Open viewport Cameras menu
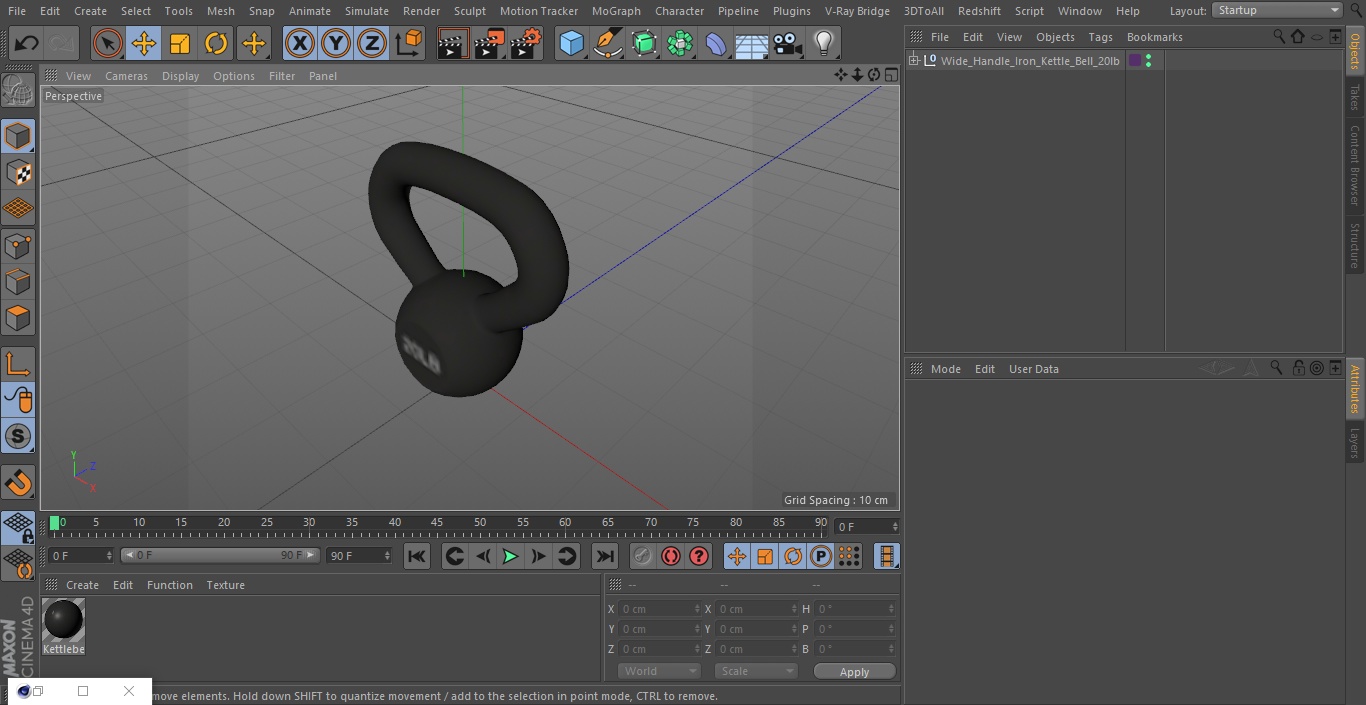 pyautogui.click(x=126, y=76)
